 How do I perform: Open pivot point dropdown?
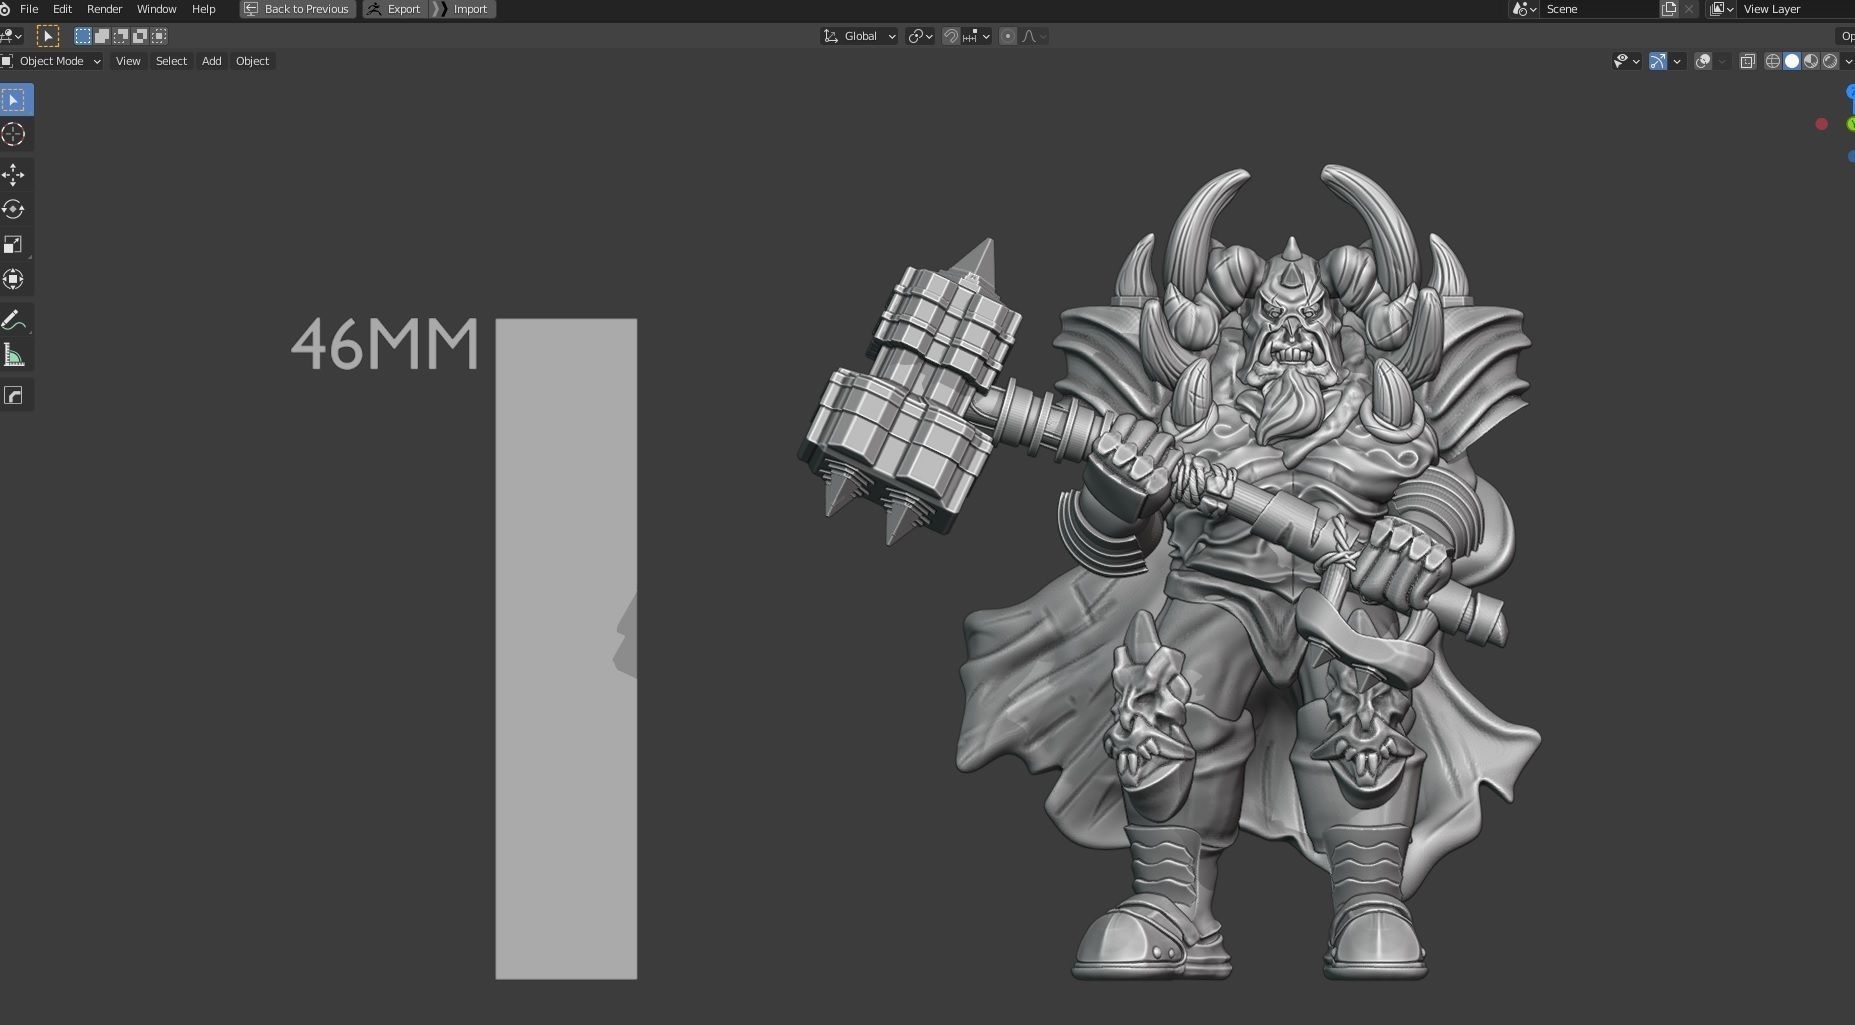coord(920,36)
